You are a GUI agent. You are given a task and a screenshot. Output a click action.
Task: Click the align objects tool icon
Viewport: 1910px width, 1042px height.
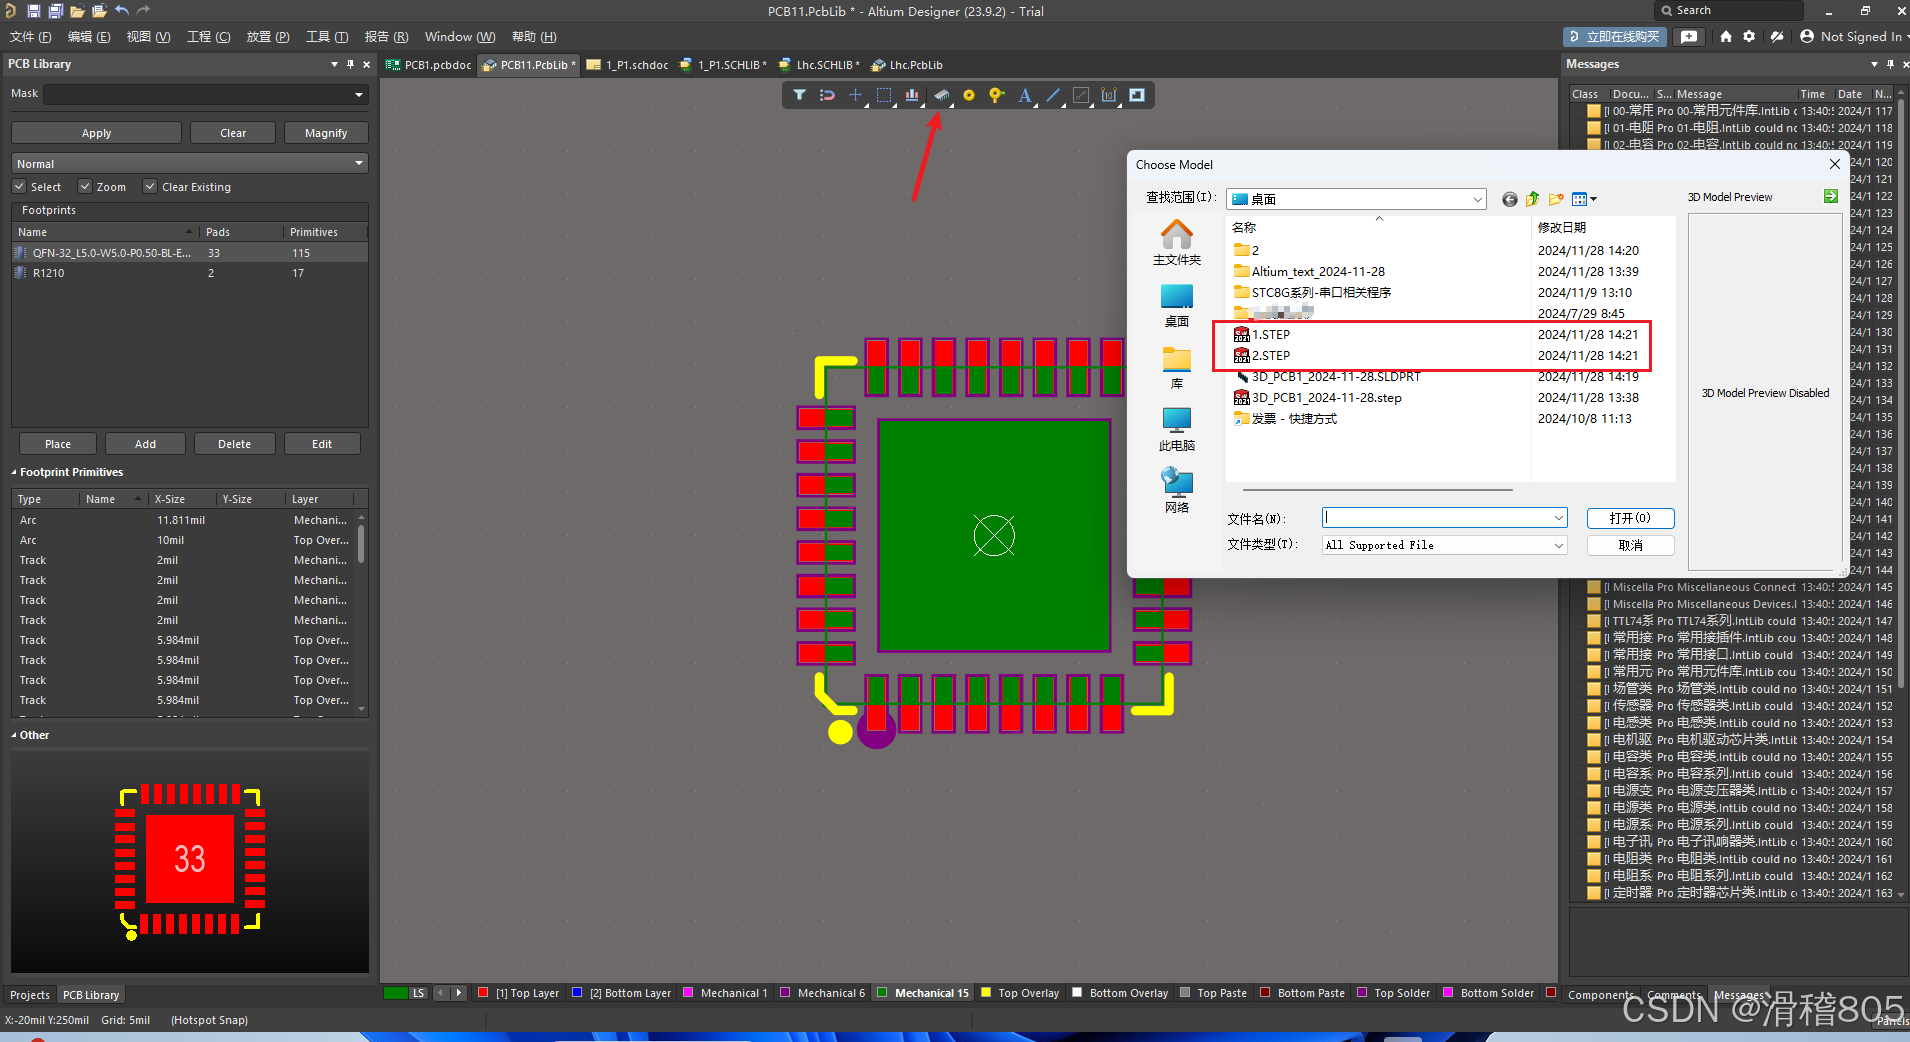pyautogui.click(x=912, y=95)
